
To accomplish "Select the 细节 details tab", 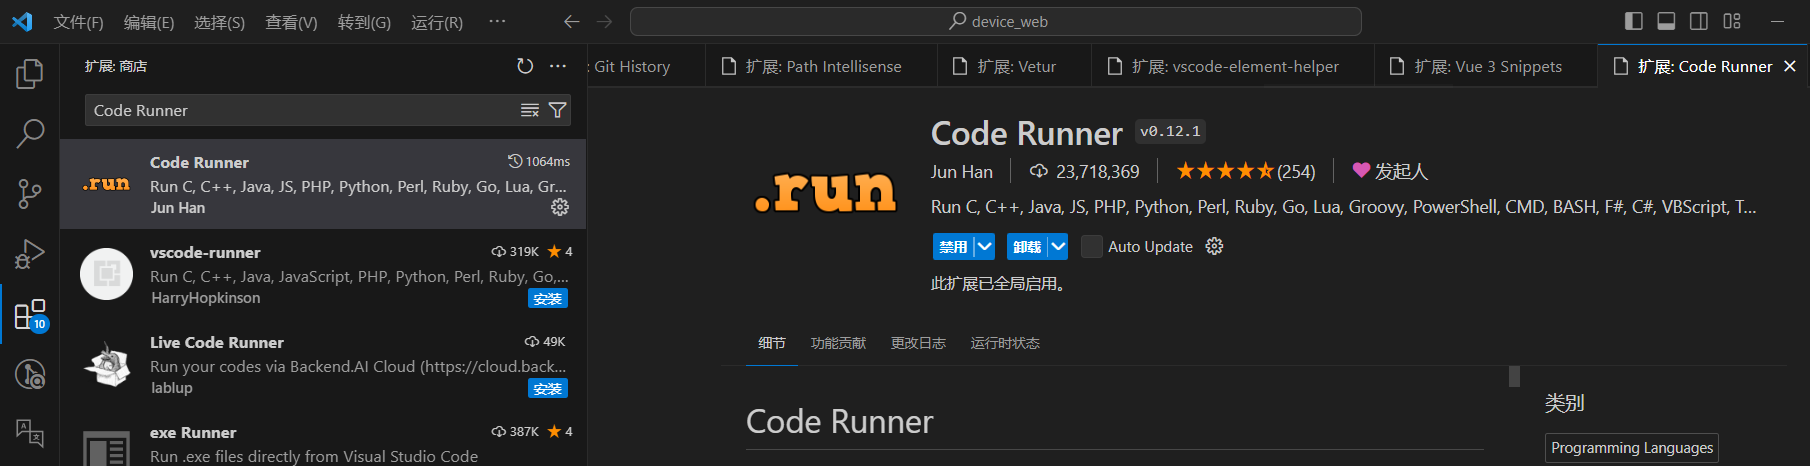I will 772,343.
